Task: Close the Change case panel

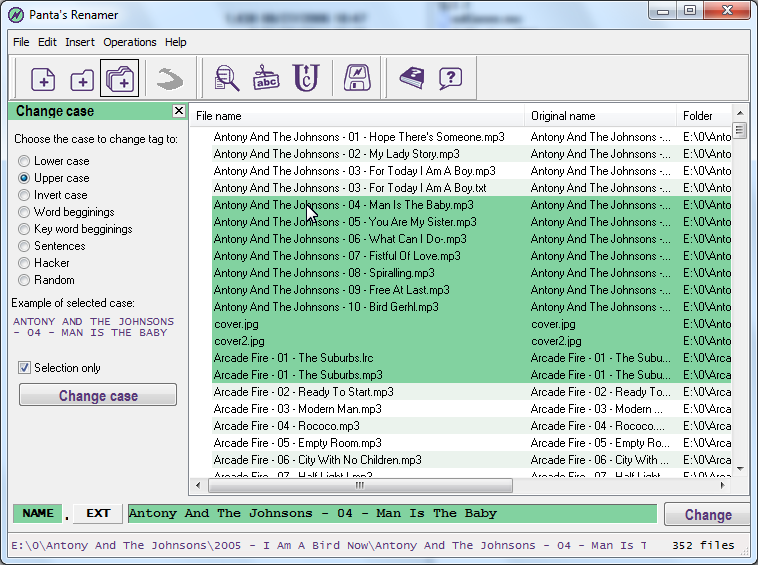Action: 179,111
